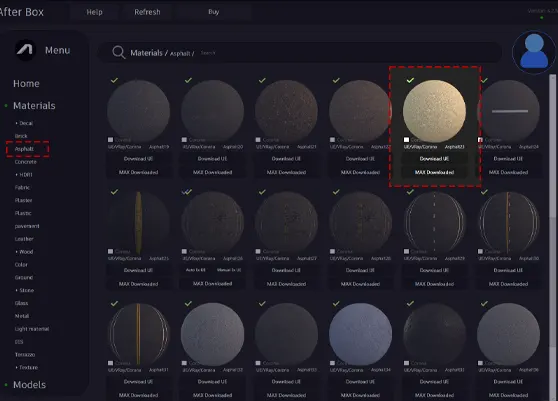This screenshot has width=558, height=401.
Task: Open the Help menu
Action: pyautogui.click(x=94, y=12)
